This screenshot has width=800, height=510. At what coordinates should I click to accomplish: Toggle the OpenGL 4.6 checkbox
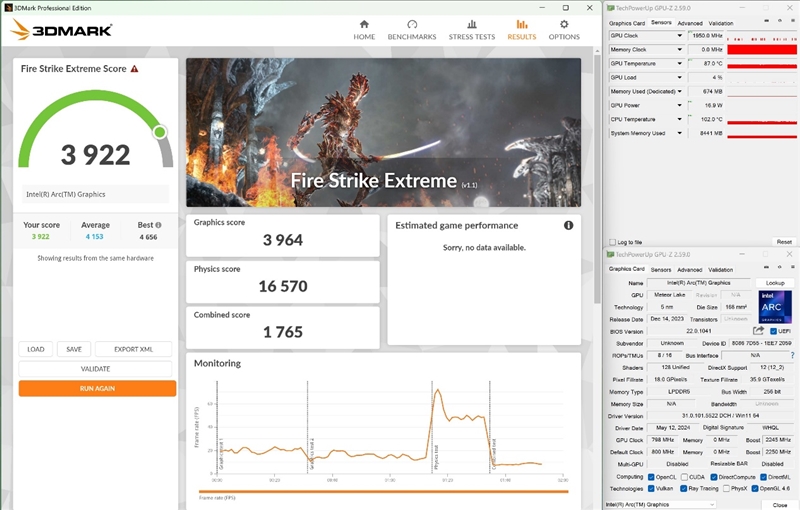755,489
